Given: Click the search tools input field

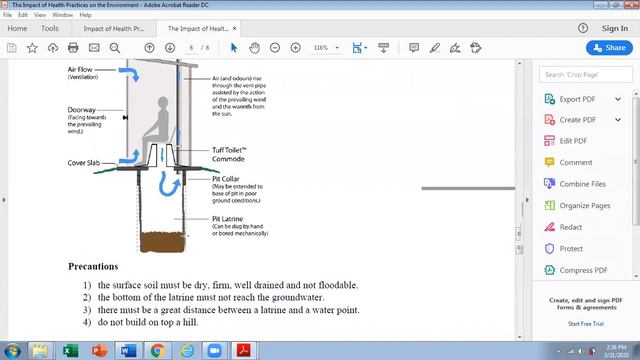Looking at the screenshot, I should tap(586, 75).
